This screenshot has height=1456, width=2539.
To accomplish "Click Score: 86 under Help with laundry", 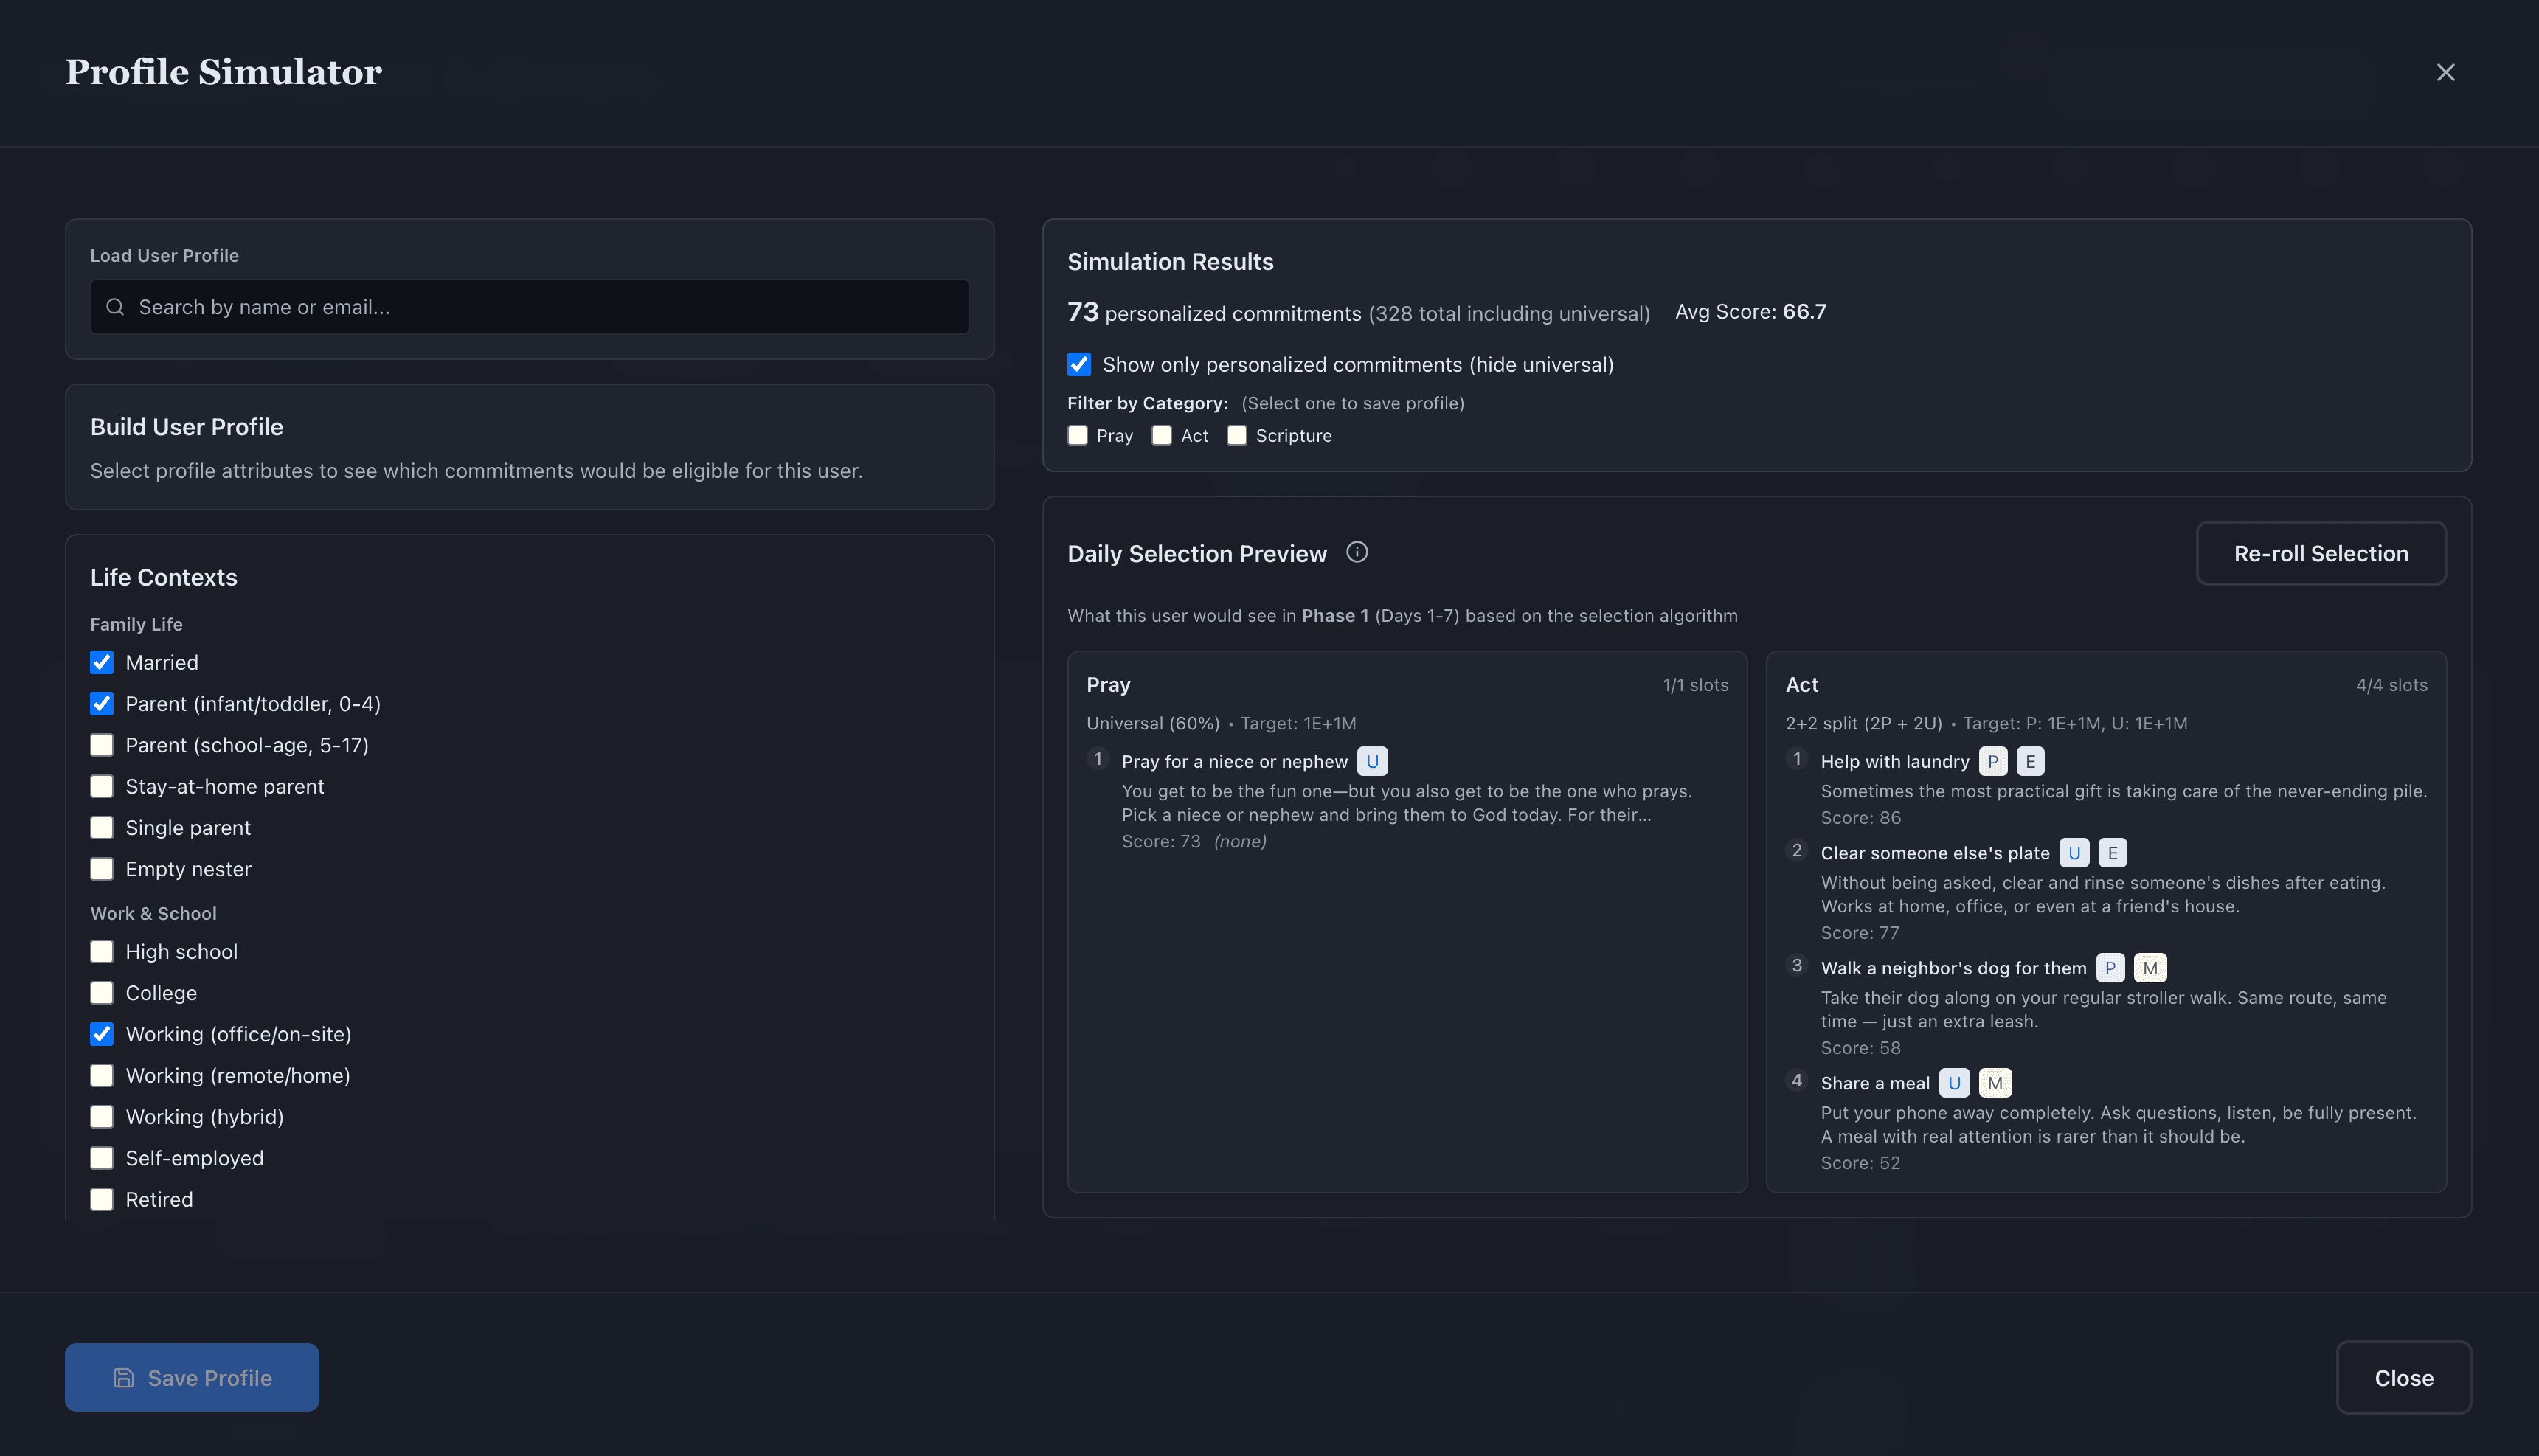I will [1860, 817].
